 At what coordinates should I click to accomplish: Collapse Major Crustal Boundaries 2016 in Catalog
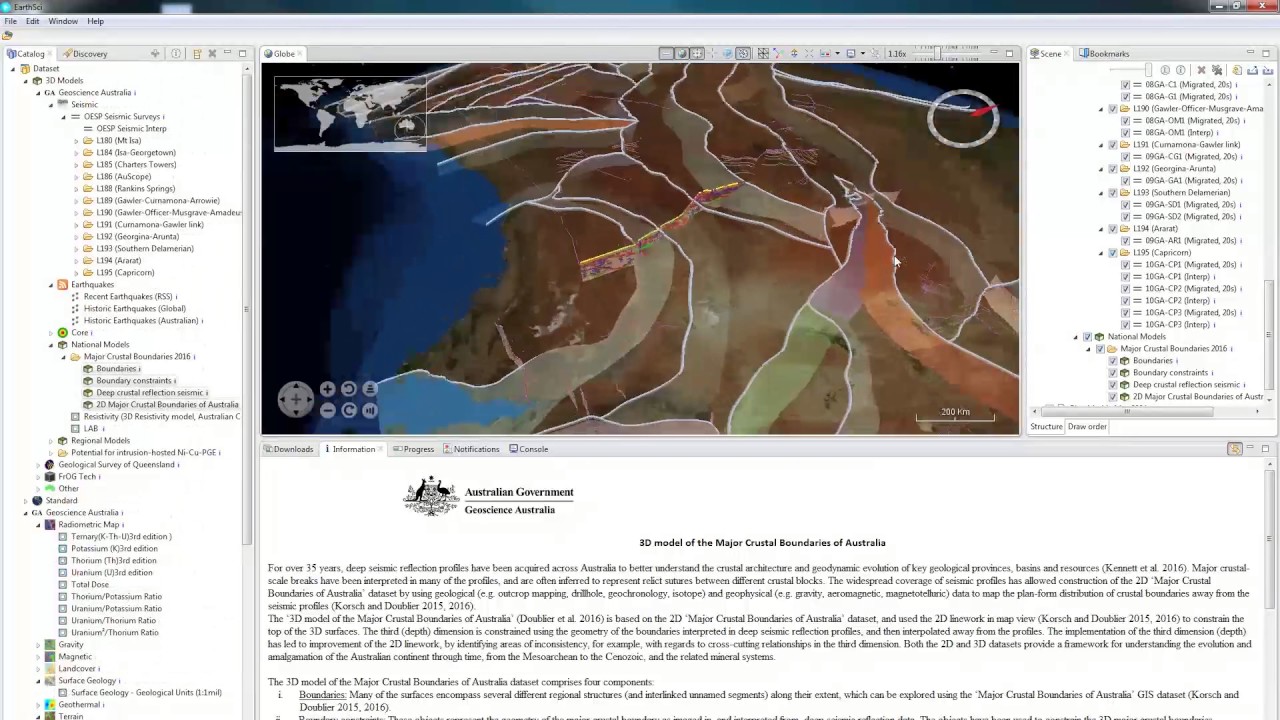point(64,357)
